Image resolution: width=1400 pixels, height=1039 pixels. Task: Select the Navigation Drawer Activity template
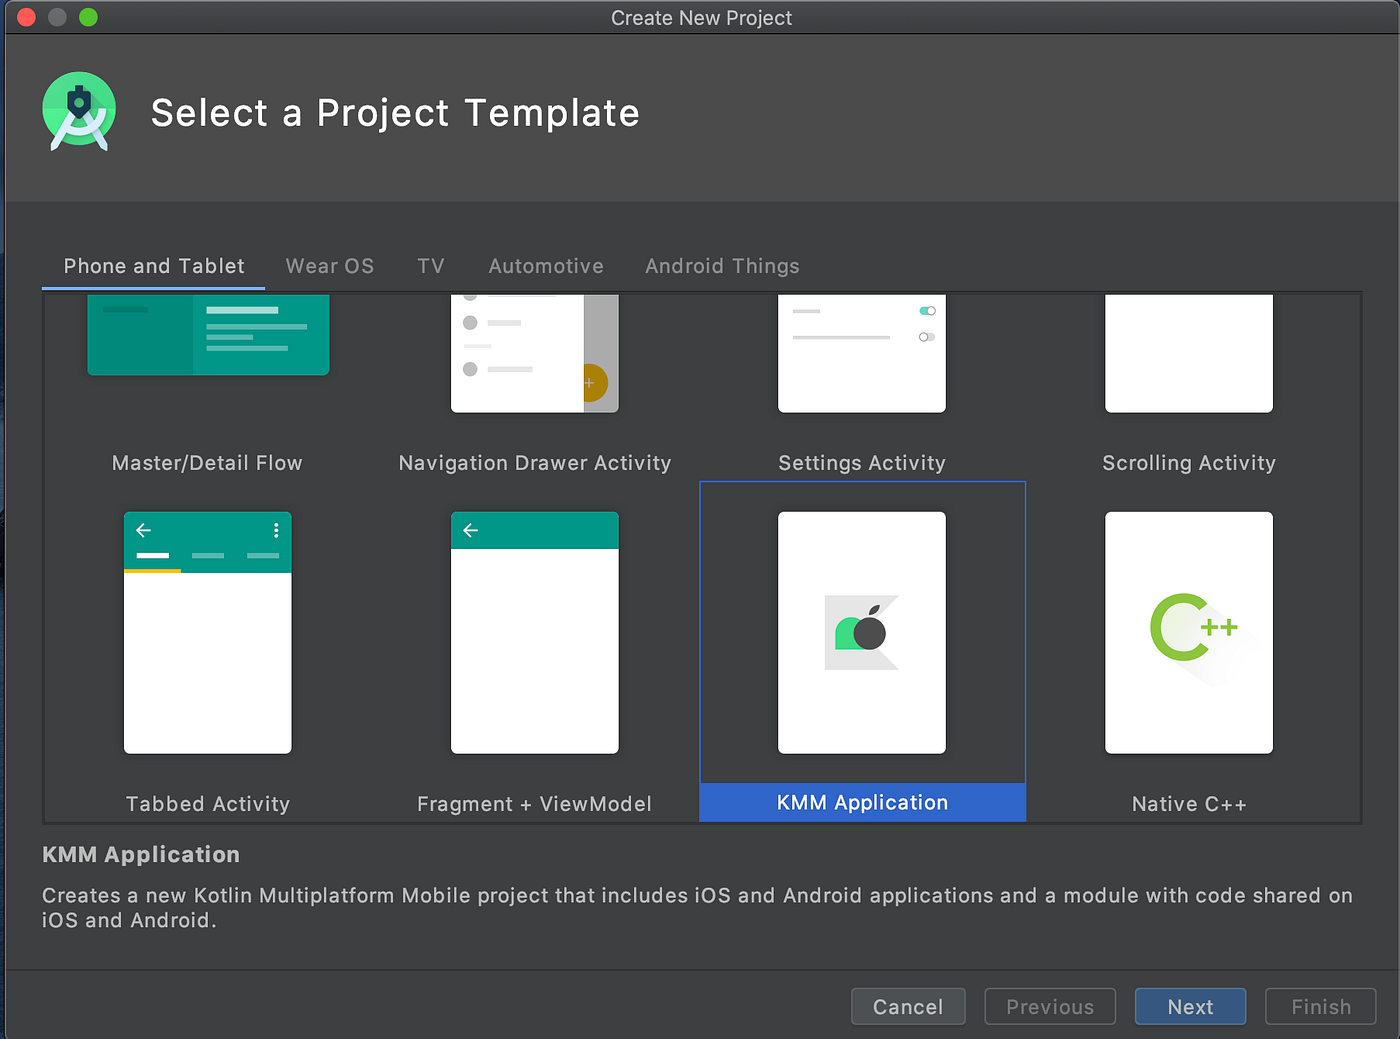point(534,353)
